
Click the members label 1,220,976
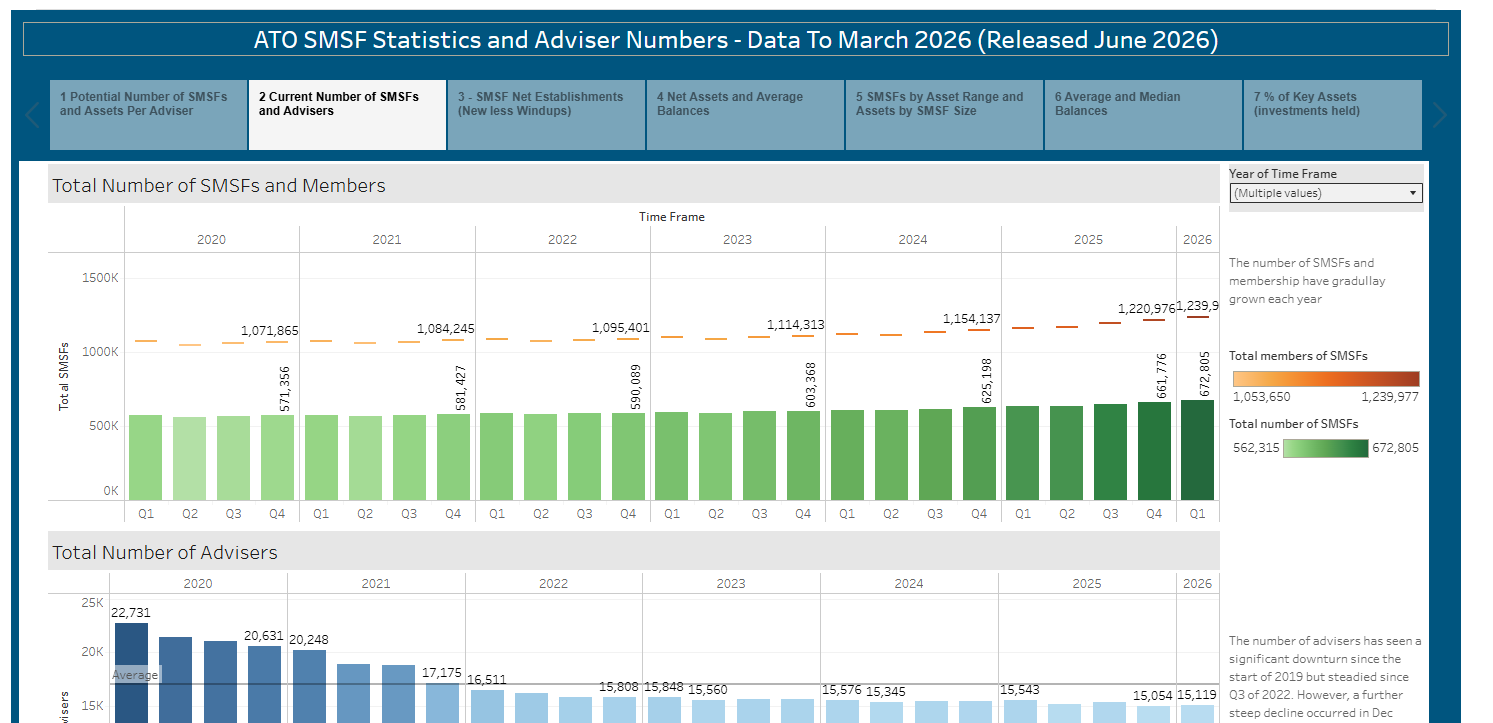[1147, 308]
